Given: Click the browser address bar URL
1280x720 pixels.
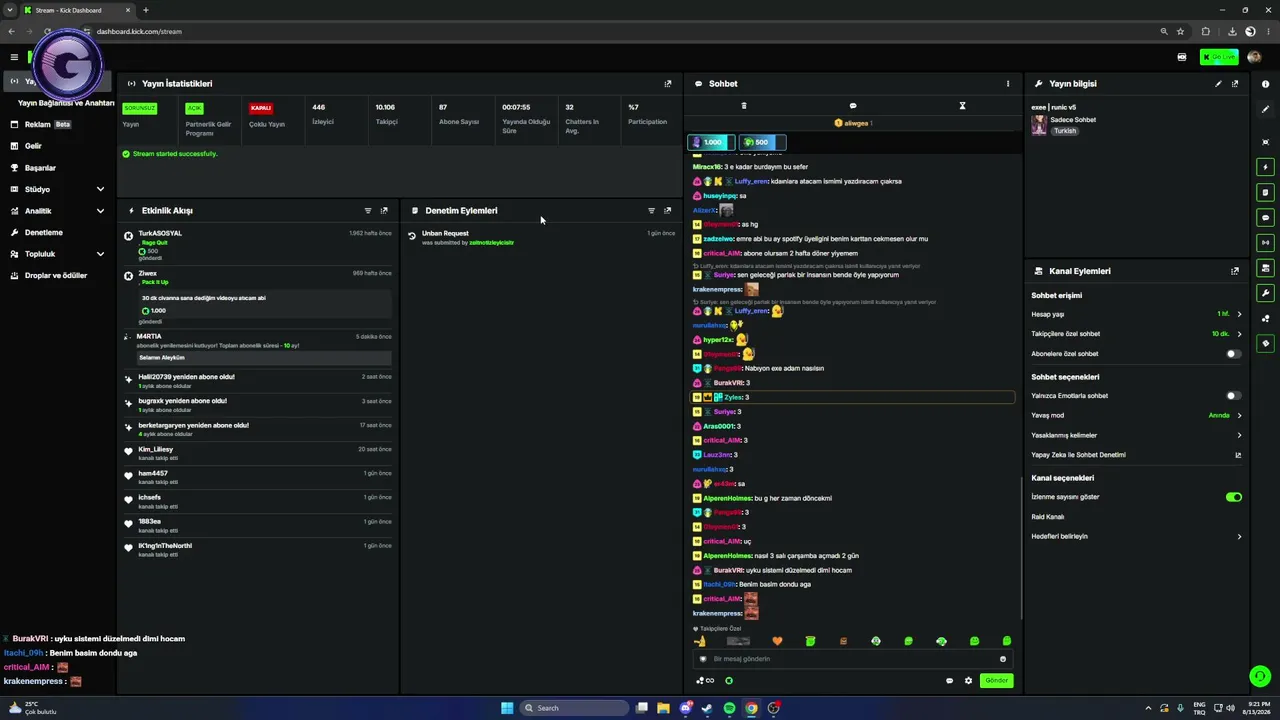Looking at the screenshot, I should click(x=139, y=32).
